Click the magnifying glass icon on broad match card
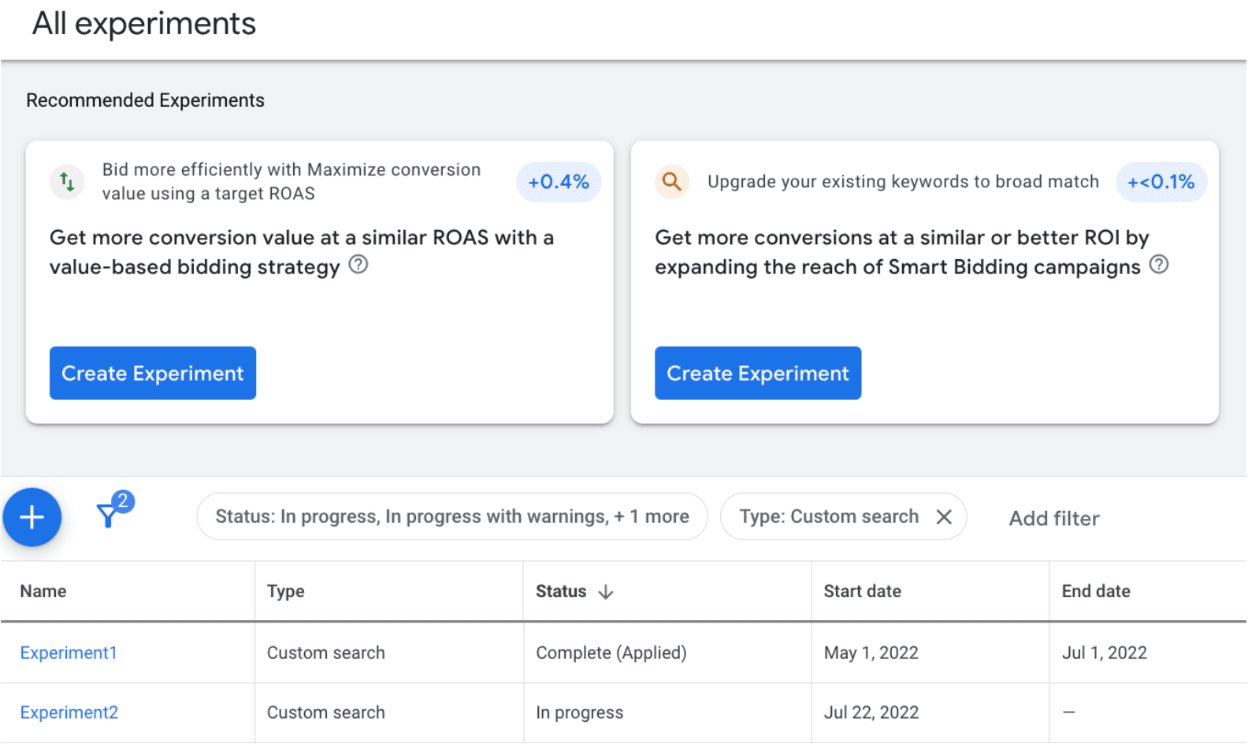The width and height of the screenshot is (1250, 746). [672, 182]
